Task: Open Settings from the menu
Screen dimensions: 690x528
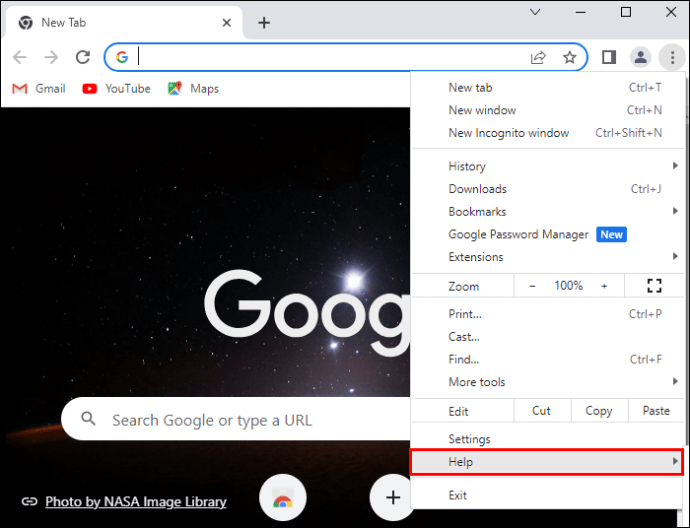Action: coord(469,439)
